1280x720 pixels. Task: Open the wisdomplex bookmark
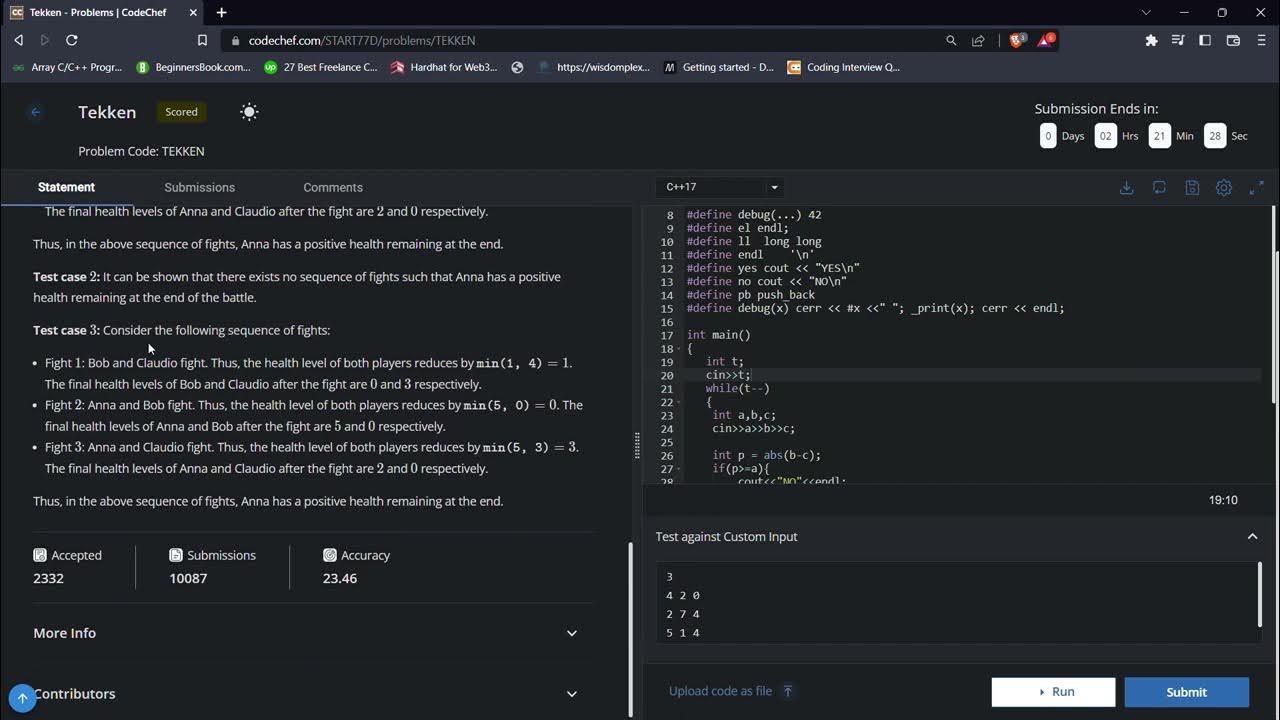coord(594,67)
